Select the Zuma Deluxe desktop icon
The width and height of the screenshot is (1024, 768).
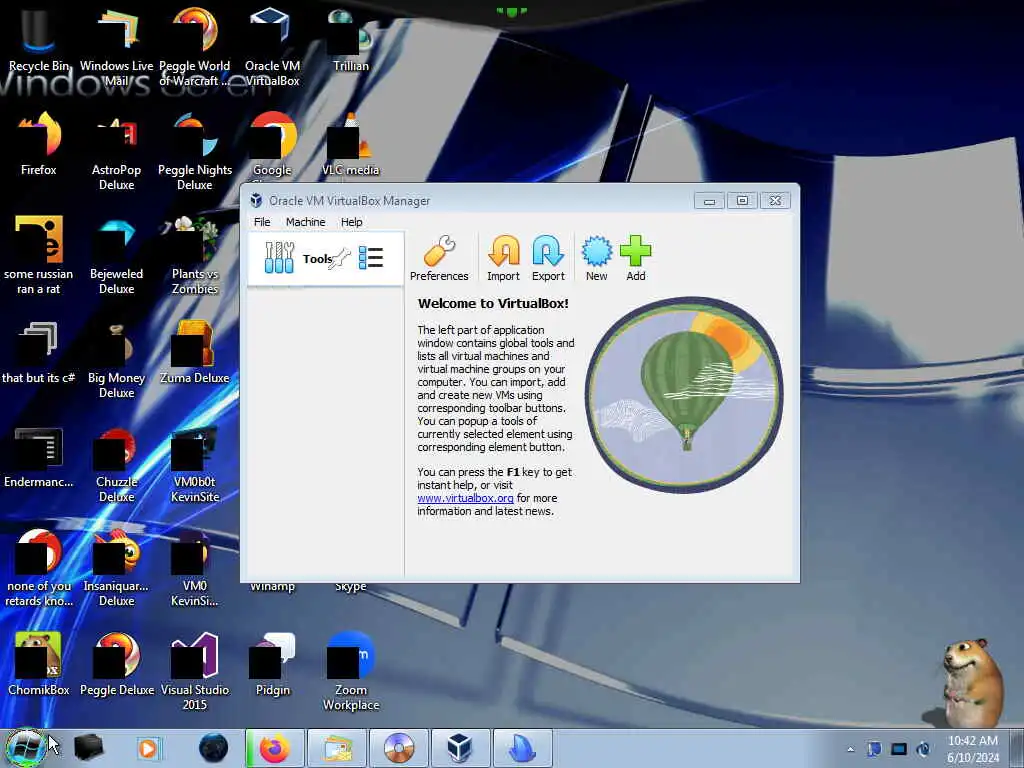point(195,351)
